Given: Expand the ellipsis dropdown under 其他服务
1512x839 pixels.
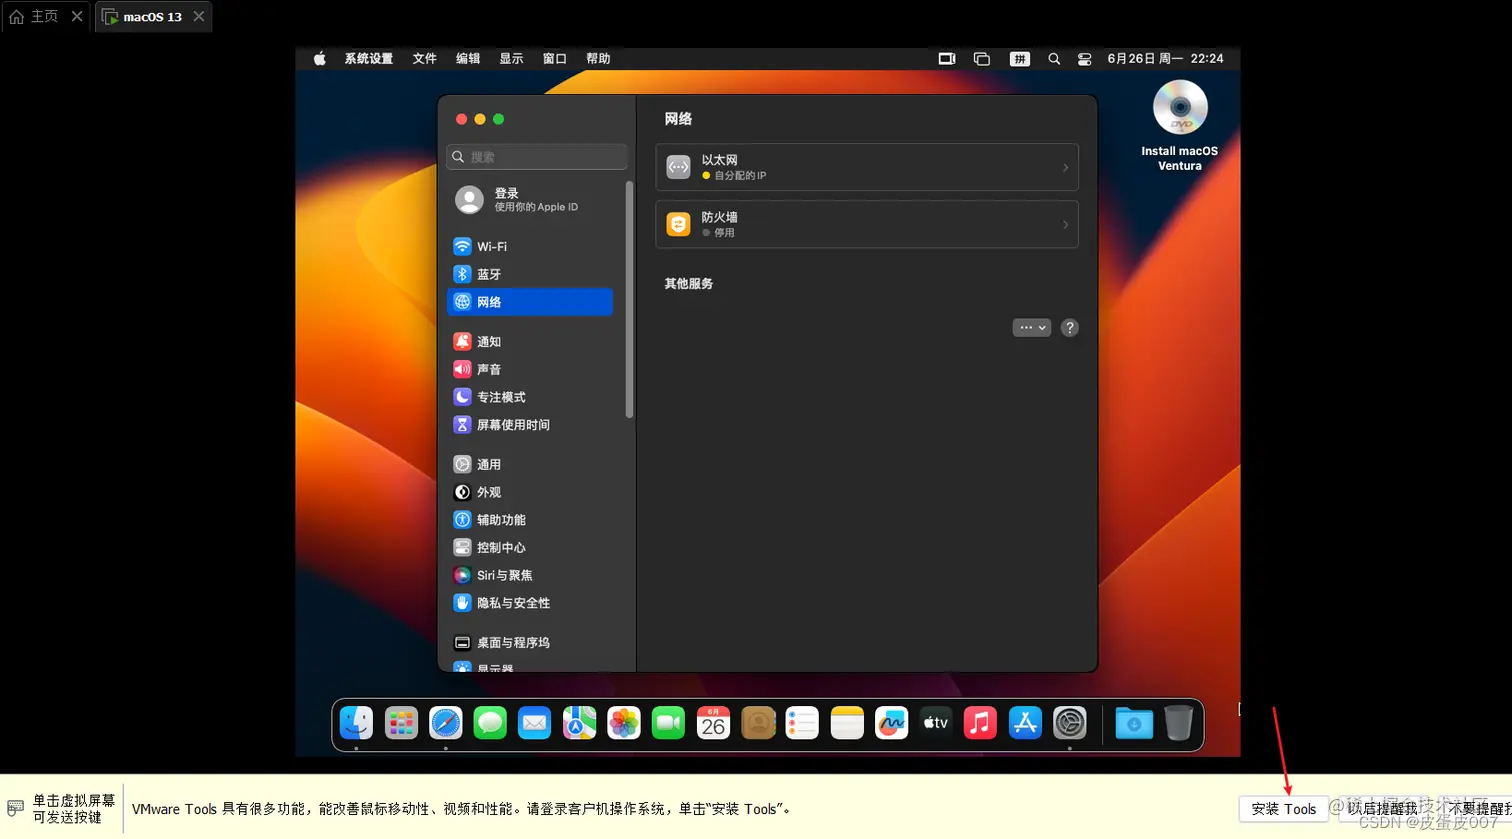Looking at the screenshot, I should pos(1032,328).
